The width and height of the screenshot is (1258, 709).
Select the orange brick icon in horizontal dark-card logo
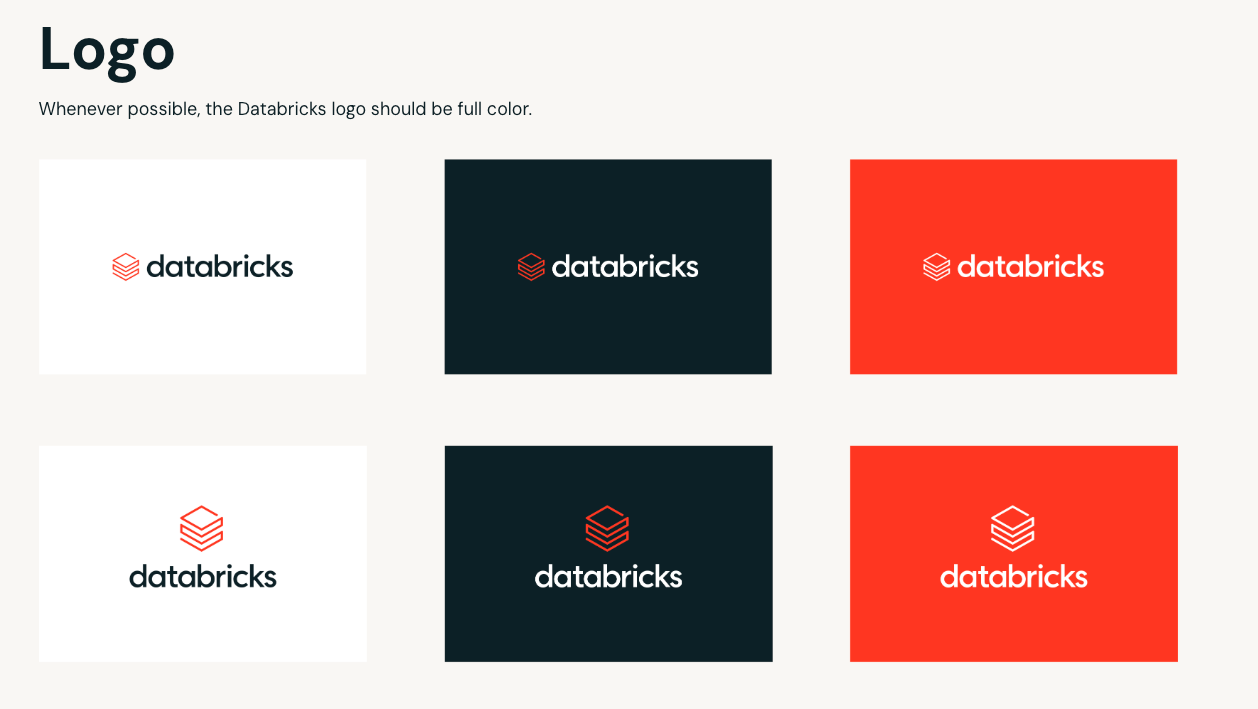(x=531, y=267)
